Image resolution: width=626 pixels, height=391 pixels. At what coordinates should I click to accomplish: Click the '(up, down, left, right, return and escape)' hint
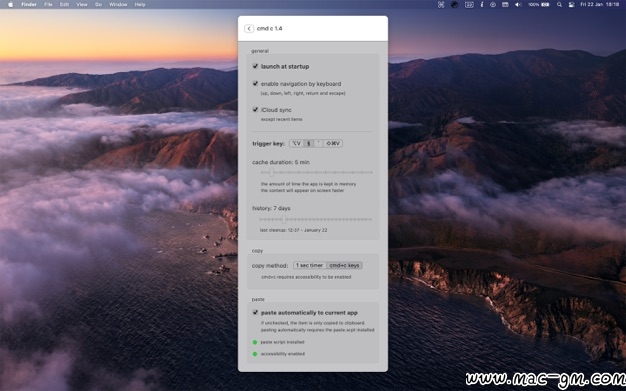[303, 93]
